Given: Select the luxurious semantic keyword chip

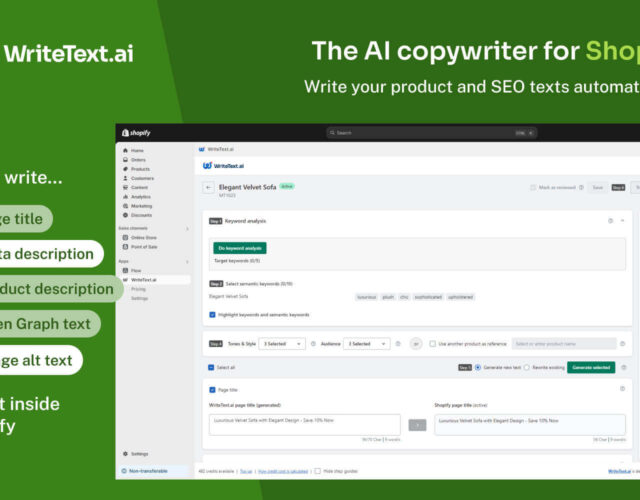Looking at the screenshot, I should click(367, 297).
